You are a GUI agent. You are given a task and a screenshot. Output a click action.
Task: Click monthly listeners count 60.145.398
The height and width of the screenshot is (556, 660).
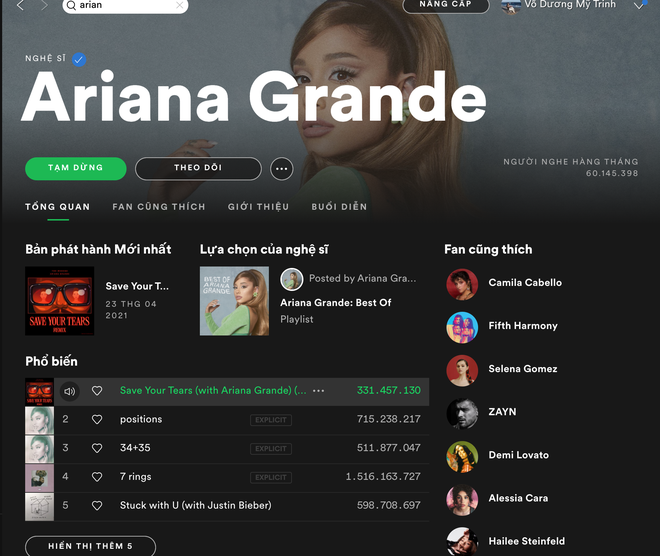point(612,173)
